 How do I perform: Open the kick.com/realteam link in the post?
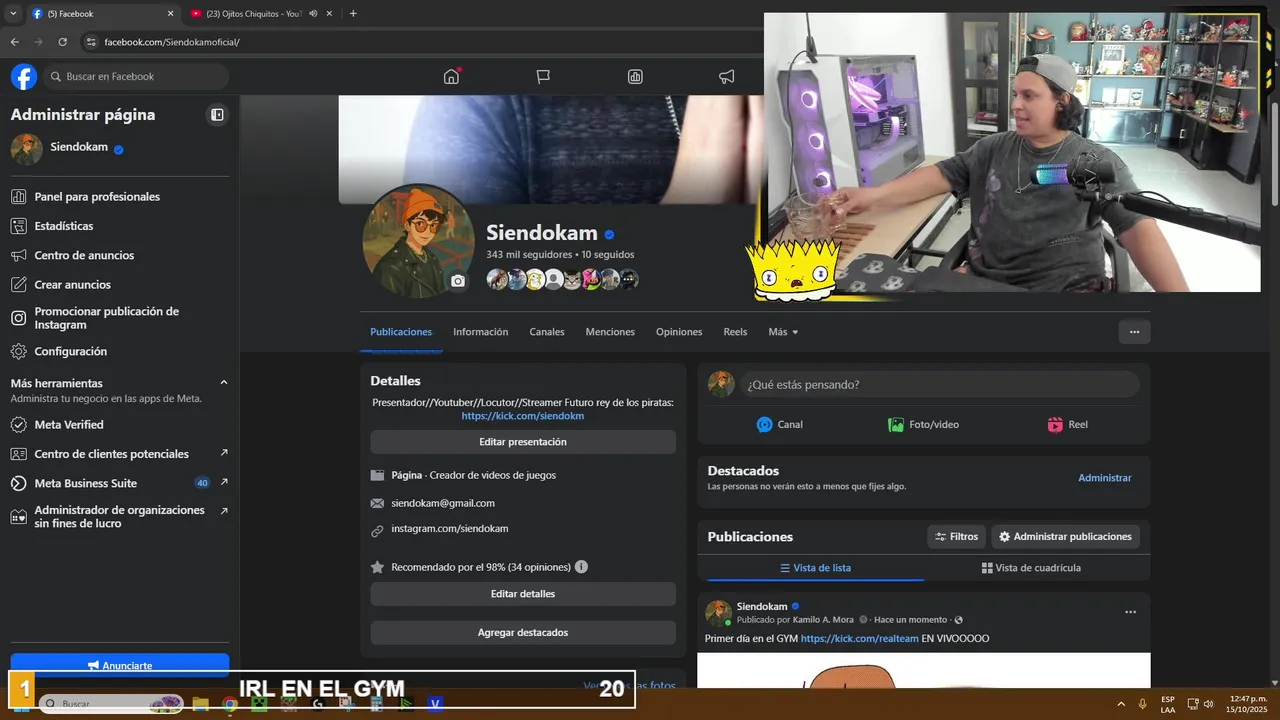(x=859, y=638)
